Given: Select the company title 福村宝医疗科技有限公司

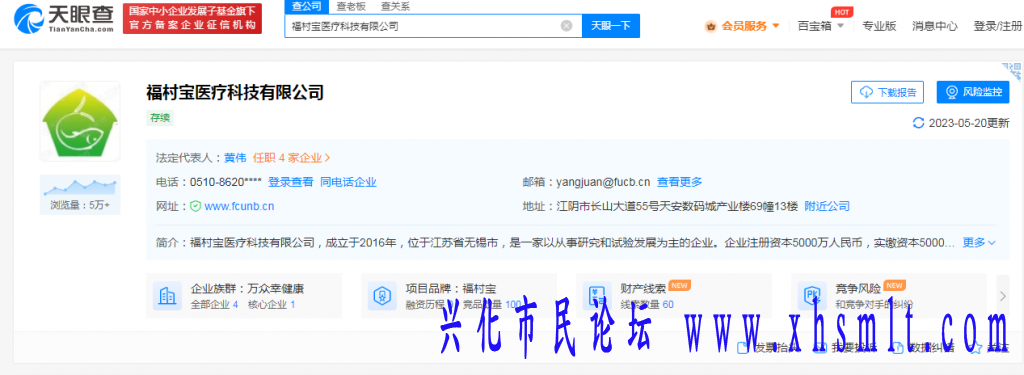Looking at the screenshot, I should pyautogui.click(x=235, y=92).
